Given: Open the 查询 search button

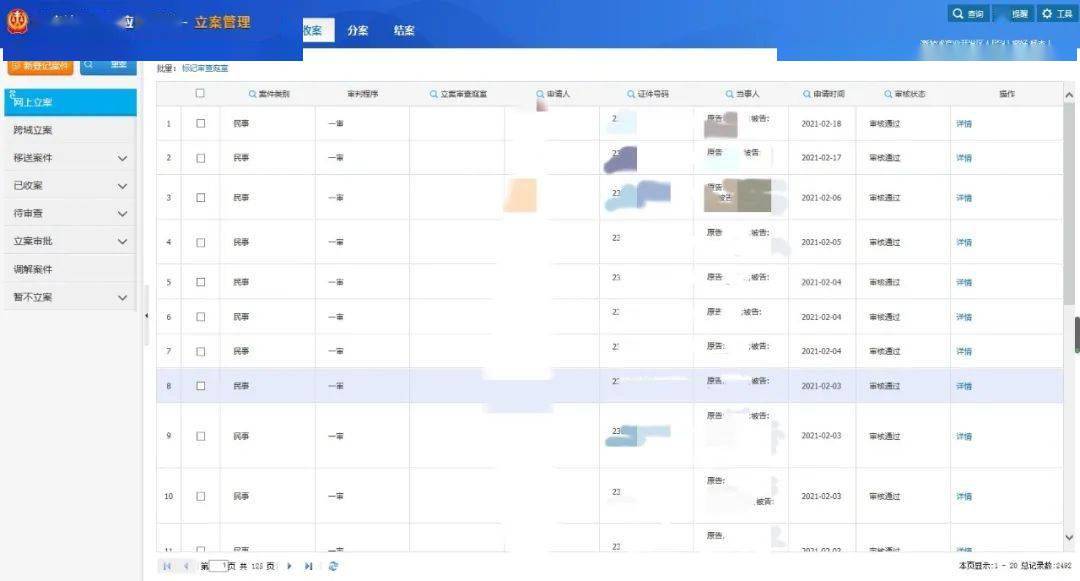Looking at the screenshot, I should [x=968, y=14].
